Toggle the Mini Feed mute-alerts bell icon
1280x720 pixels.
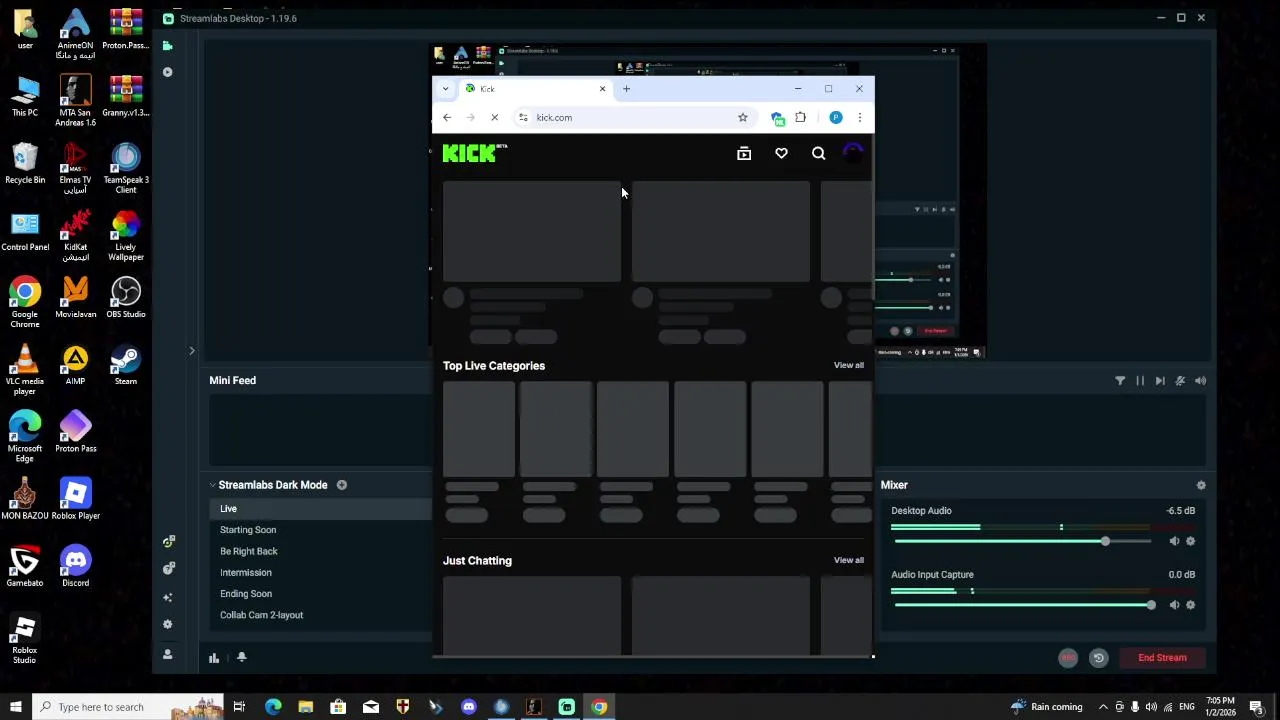click(x=1180, y=381)
